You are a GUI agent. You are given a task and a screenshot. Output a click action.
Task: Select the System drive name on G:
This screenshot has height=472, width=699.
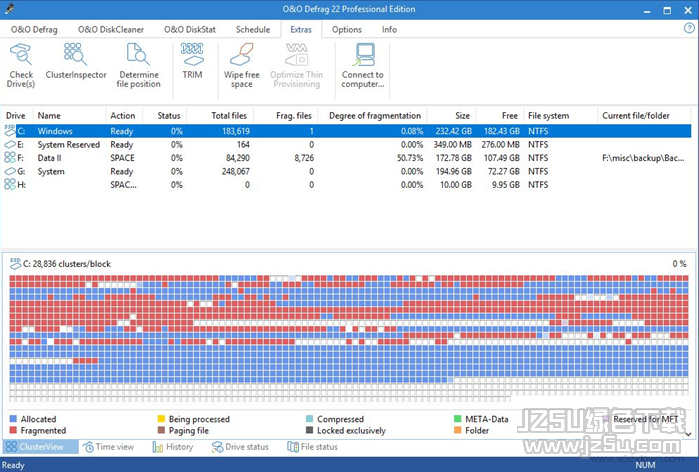point(51,171)
